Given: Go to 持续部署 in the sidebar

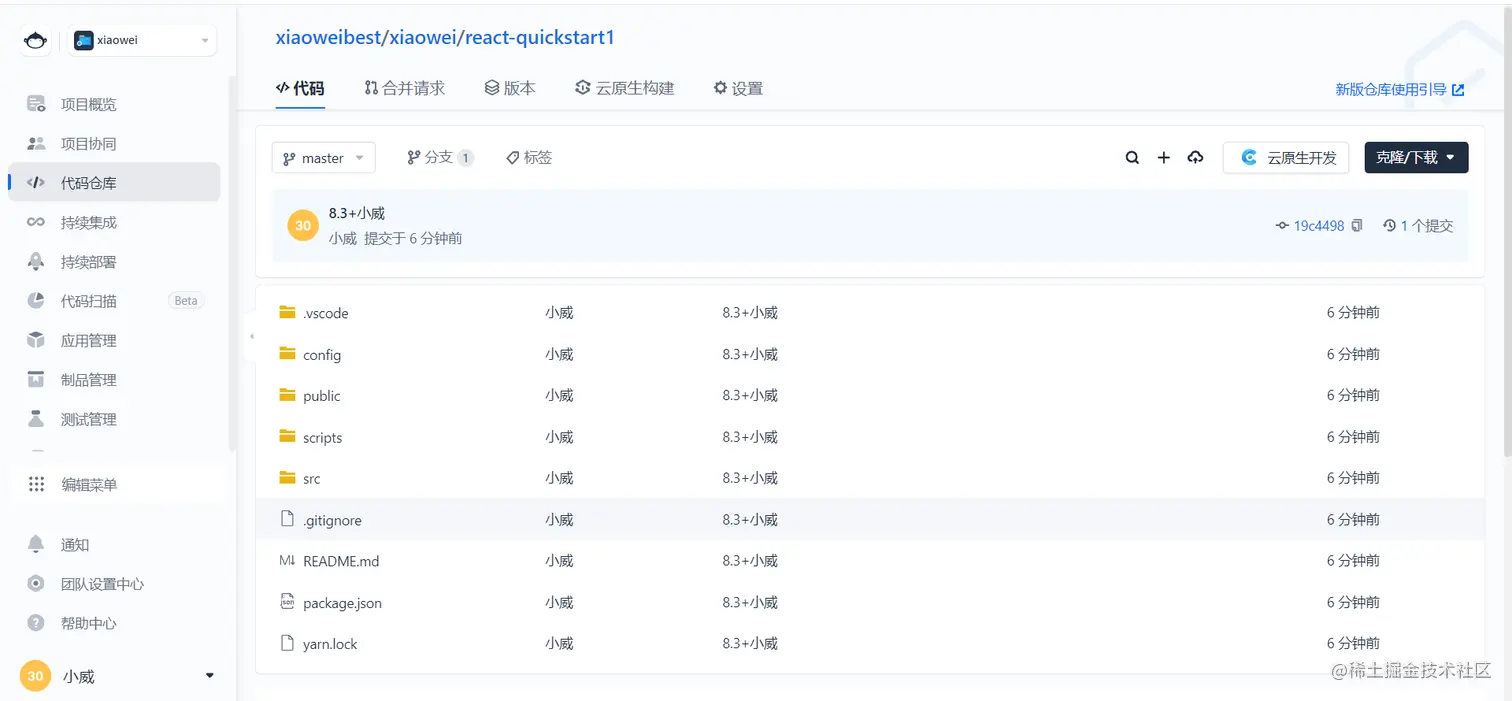Looking at the screenshot, I should tap(113, 262).
